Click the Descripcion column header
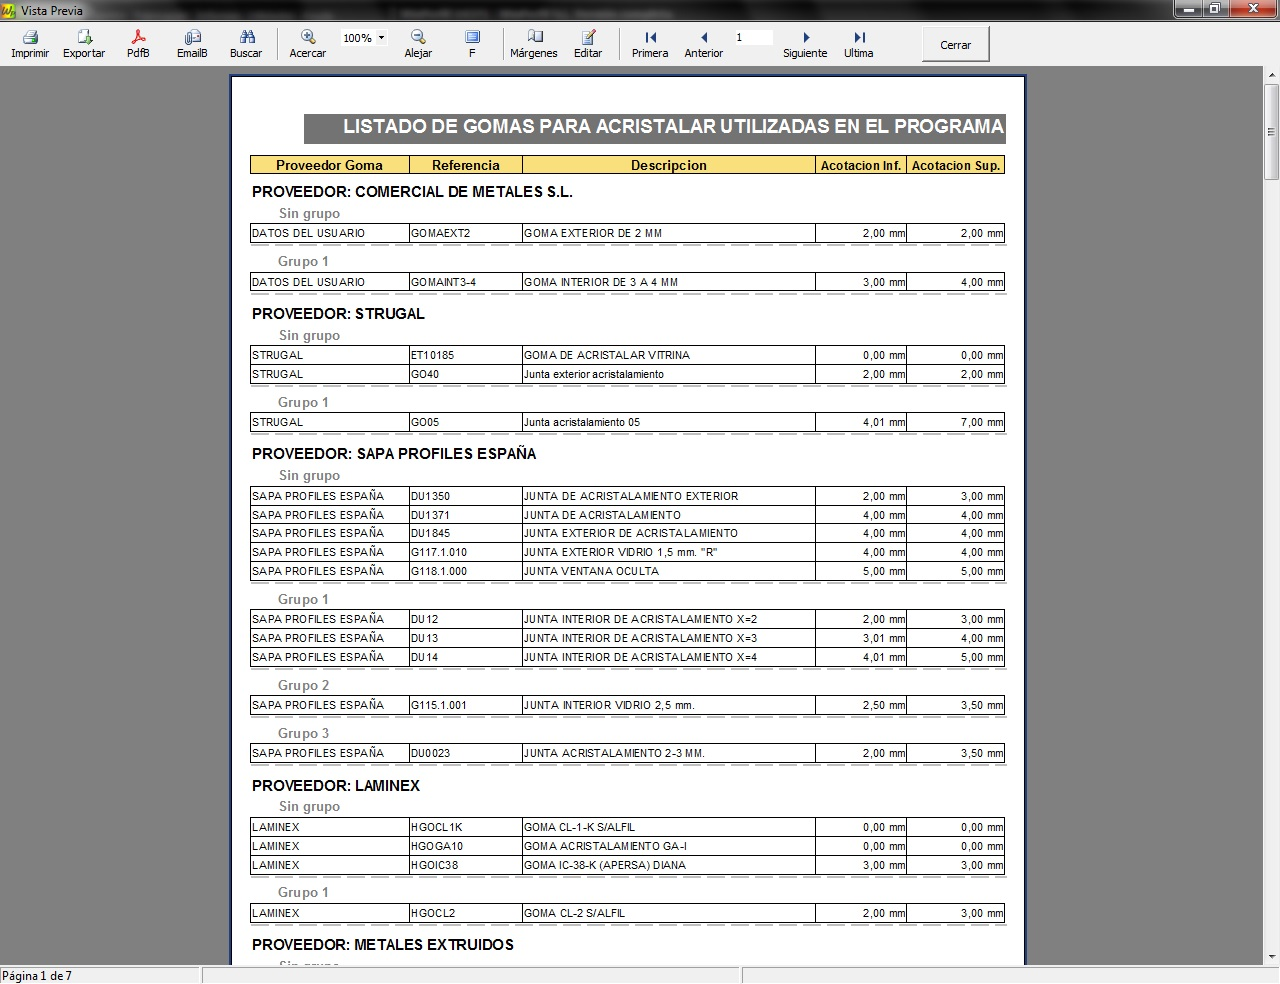 click(x=669, y=165)
